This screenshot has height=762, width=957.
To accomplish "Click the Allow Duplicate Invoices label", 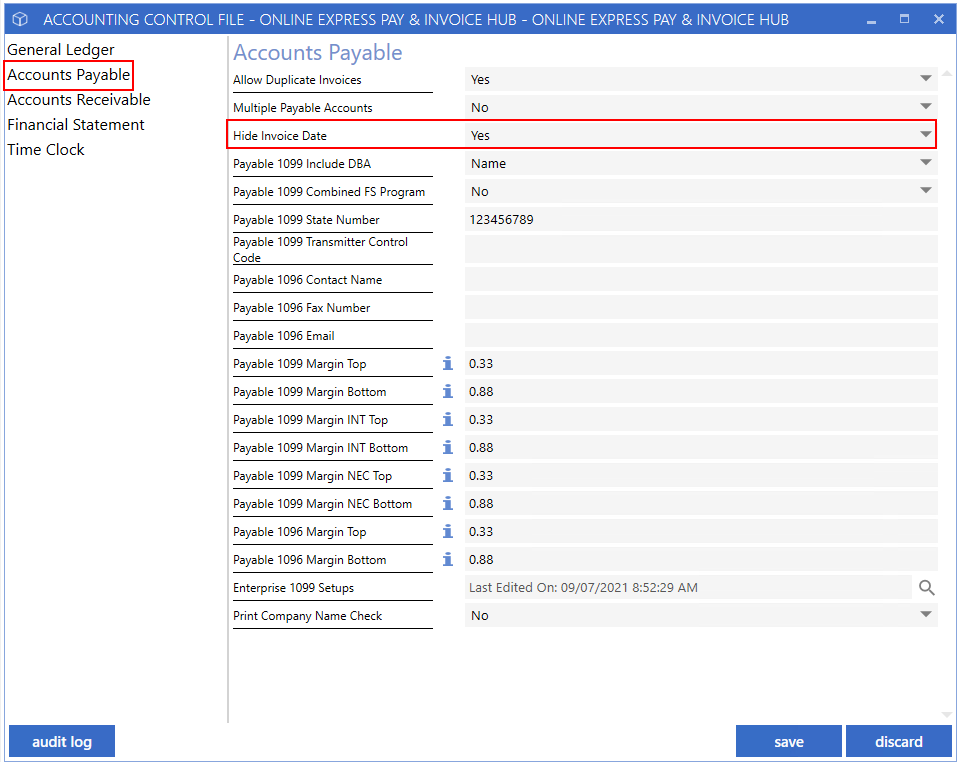I will pyautogui.click(x=297, y=80).
